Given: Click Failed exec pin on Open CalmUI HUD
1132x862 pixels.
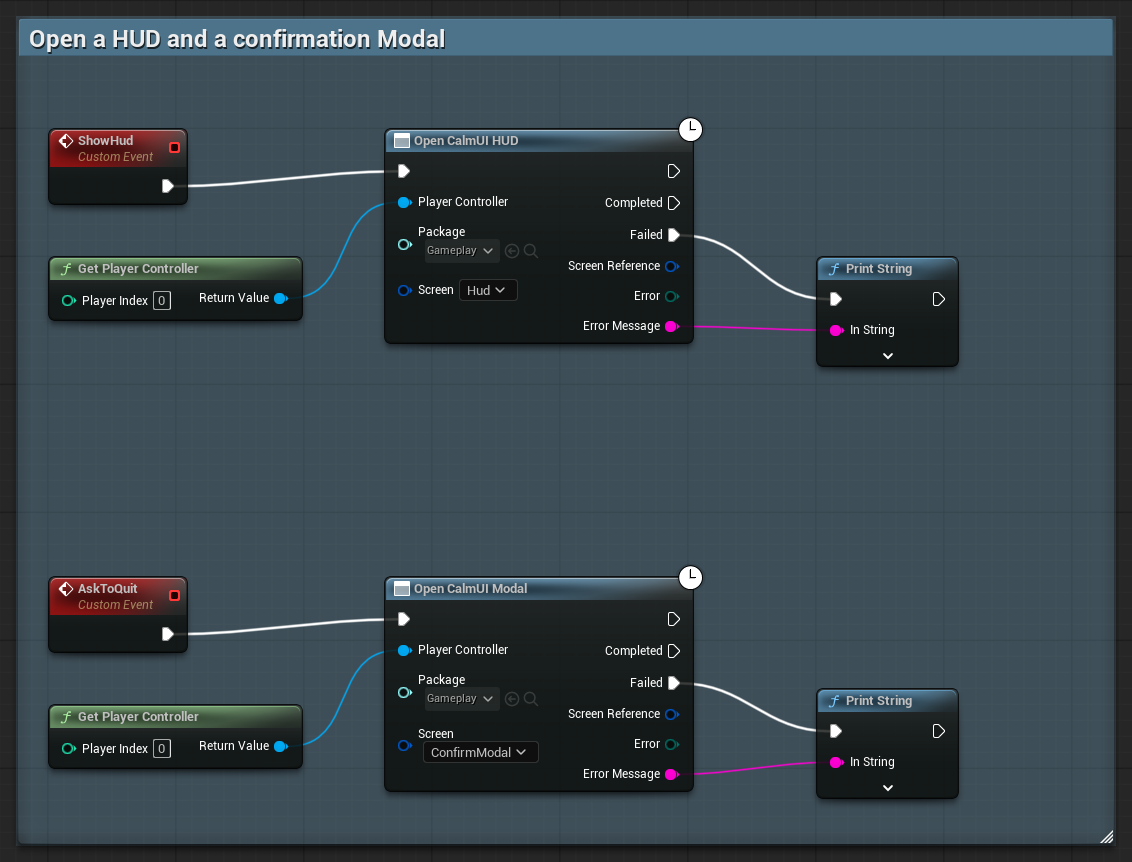Looking at the screenshot, I should pyautogui.click(x=674, y=235).
